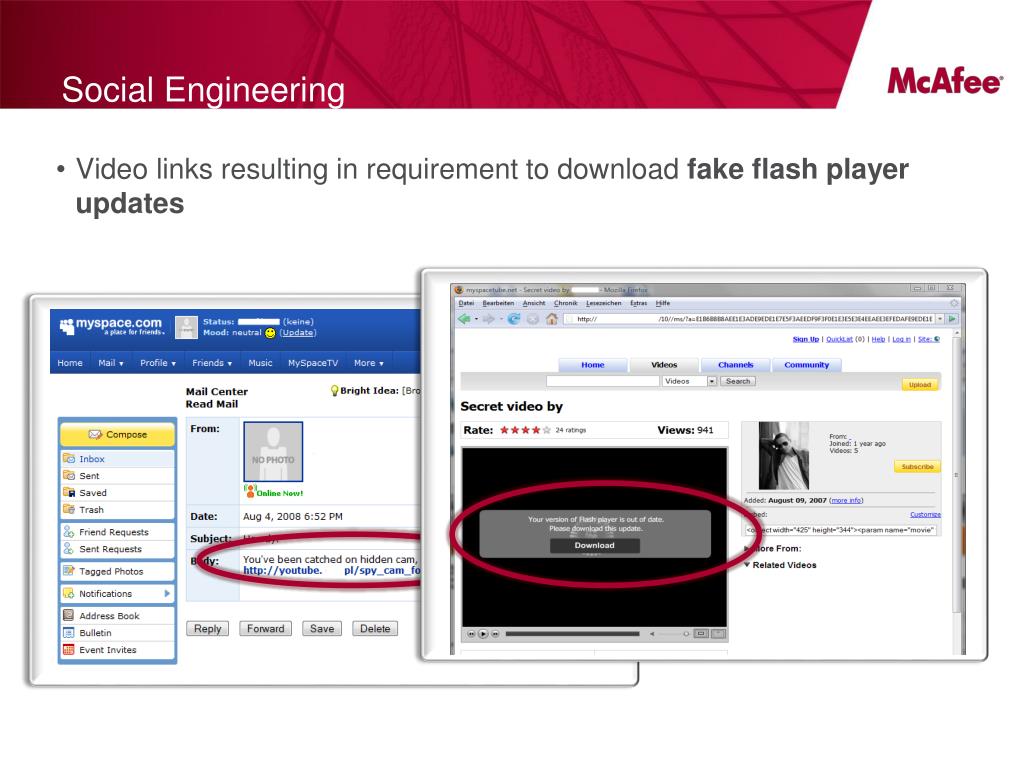The width and height of the screenshot is (1024, 768).
Task: Reload the page in Firefox
Action: point(514,319)
